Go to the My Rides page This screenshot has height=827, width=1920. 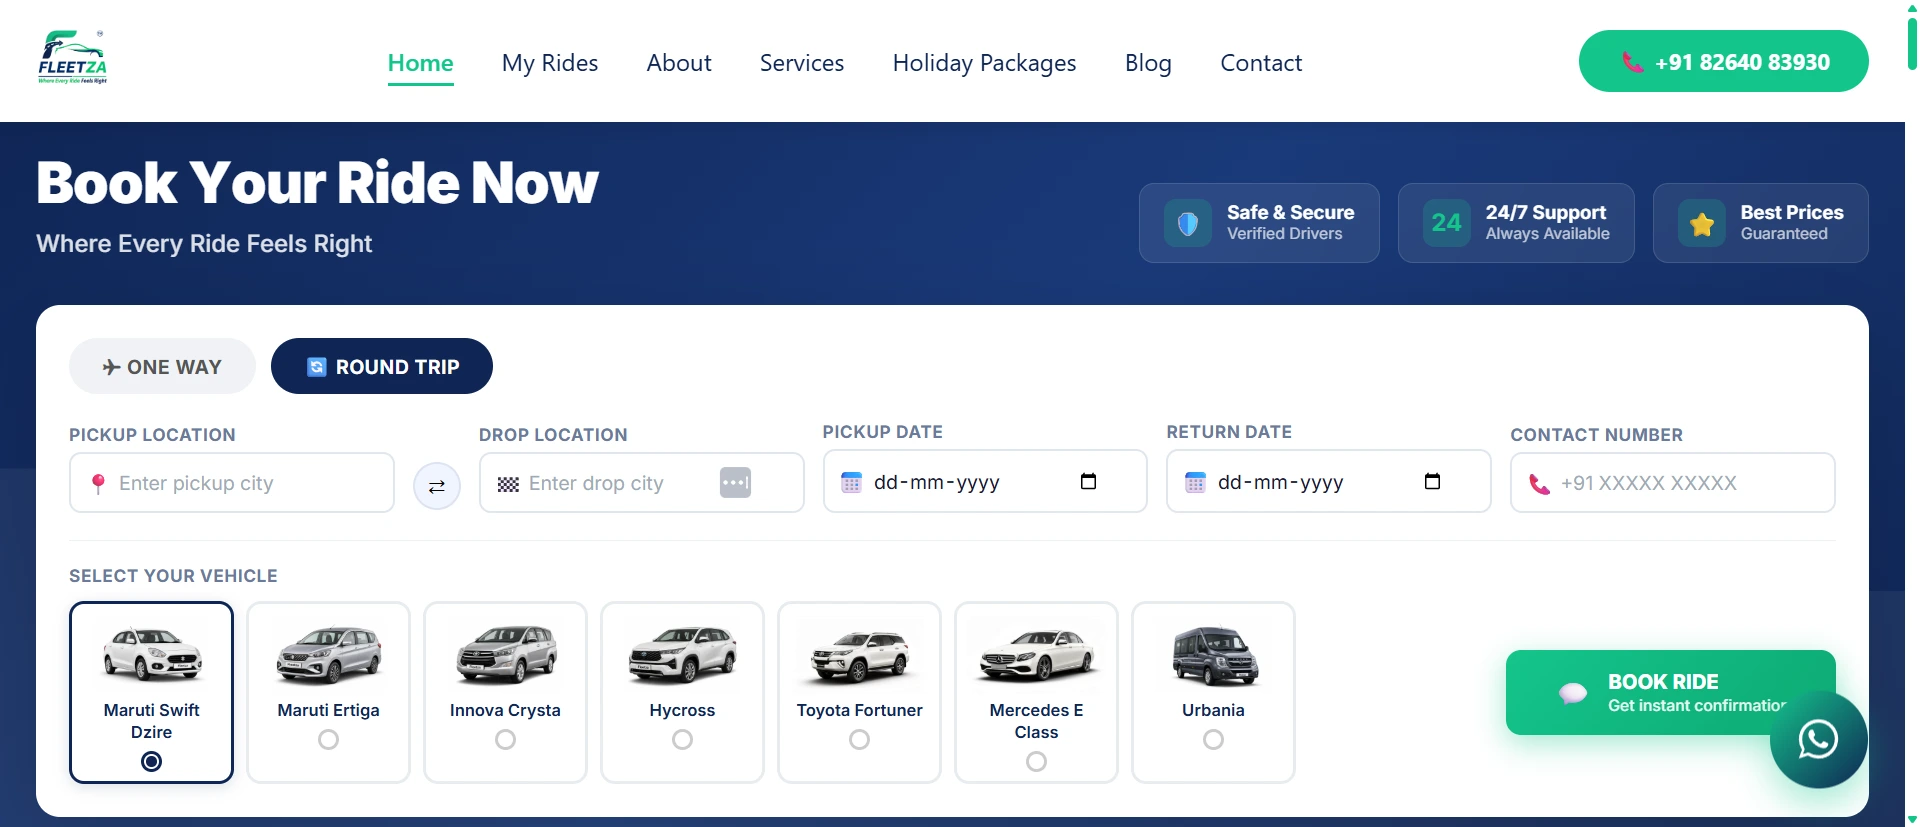550,63
